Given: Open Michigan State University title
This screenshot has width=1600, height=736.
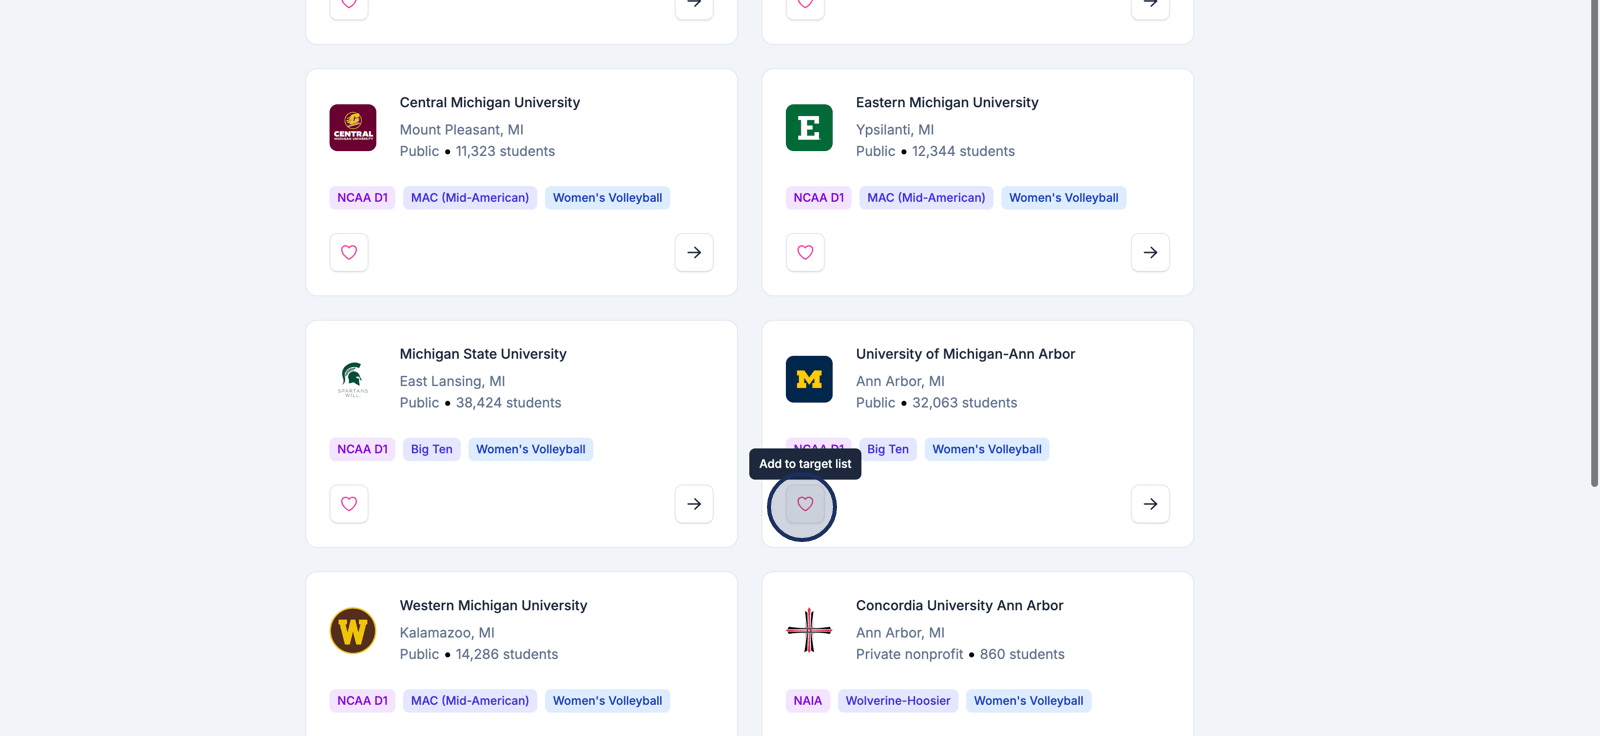Looking at the screenshot, I should pyautogui.click(x=483, y=354).
